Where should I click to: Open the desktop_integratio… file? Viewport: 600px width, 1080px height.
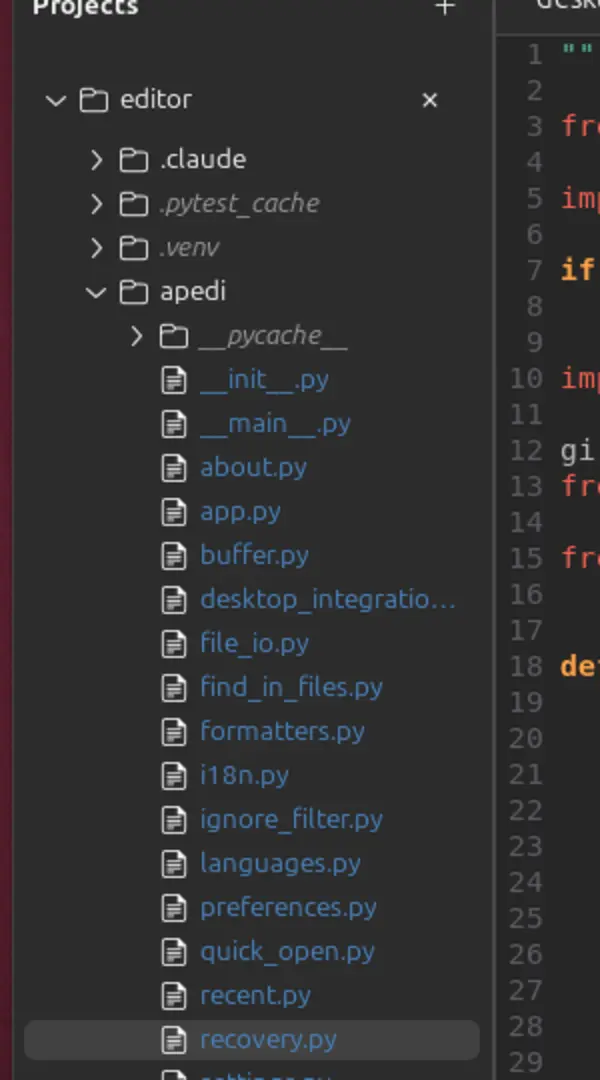coord(328,601)
